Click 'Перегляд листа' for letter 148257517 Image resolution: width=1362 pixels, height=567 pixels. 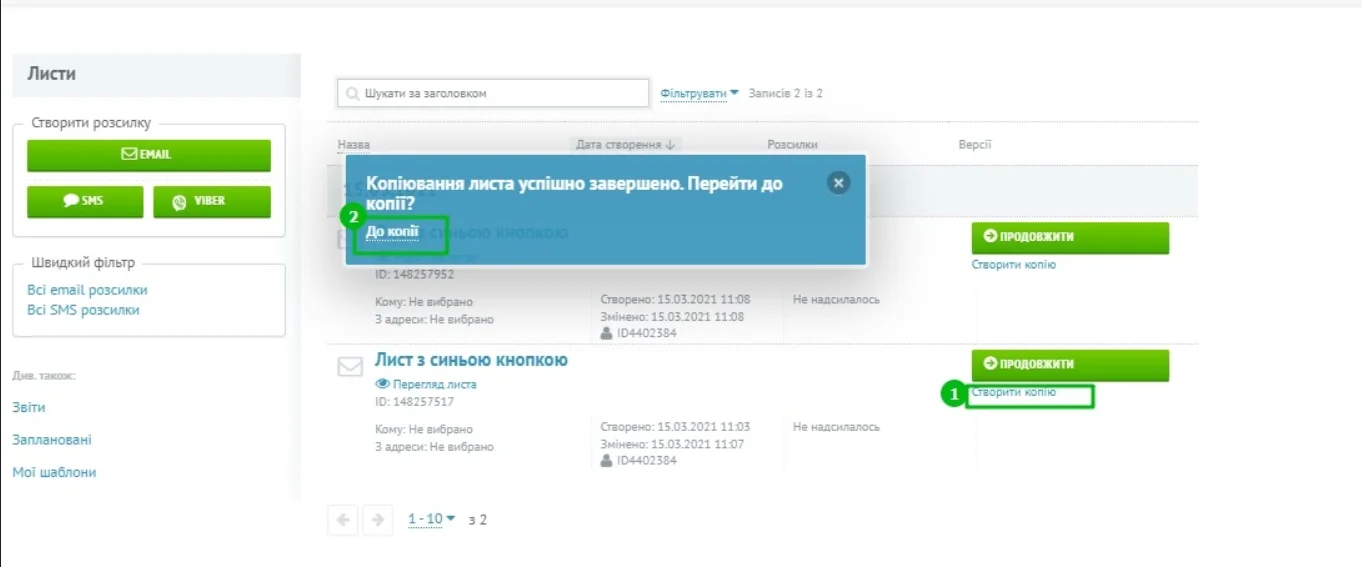[x=426, y=384]
